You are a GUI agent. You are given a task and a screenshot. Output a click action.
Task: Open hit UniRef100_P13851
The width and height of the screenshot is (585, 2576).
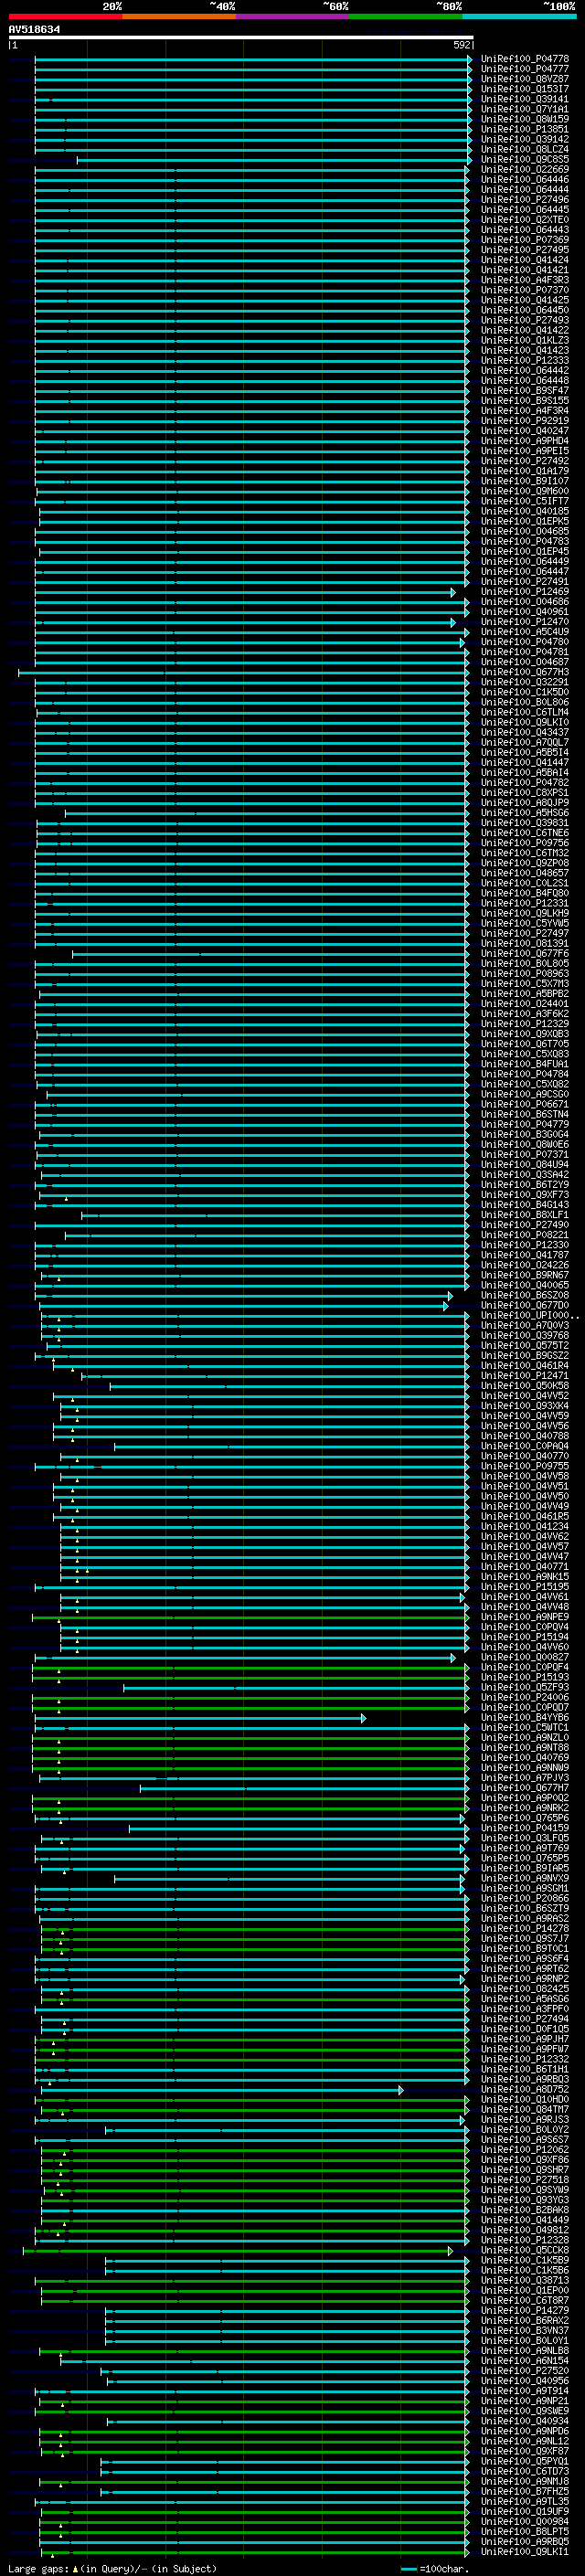click(x=525, y=130)
